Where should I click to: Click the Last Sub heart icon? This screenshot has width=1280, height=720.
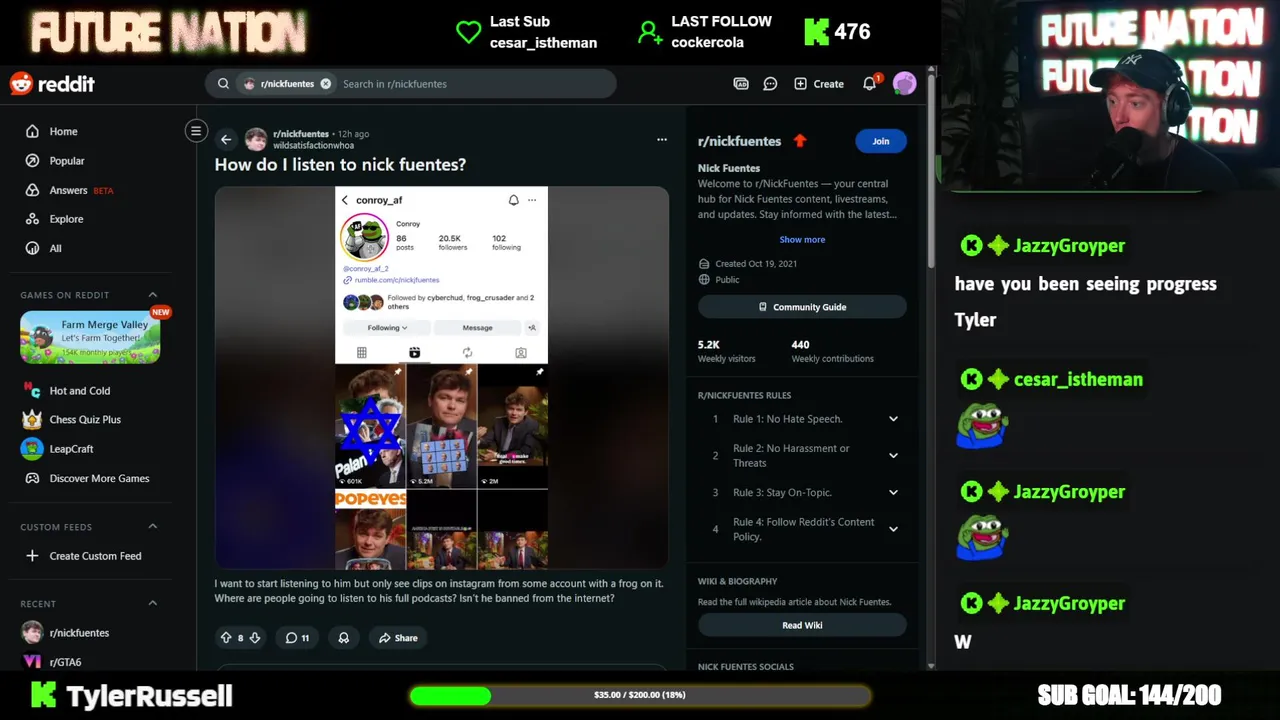click(x=468, y=32)
